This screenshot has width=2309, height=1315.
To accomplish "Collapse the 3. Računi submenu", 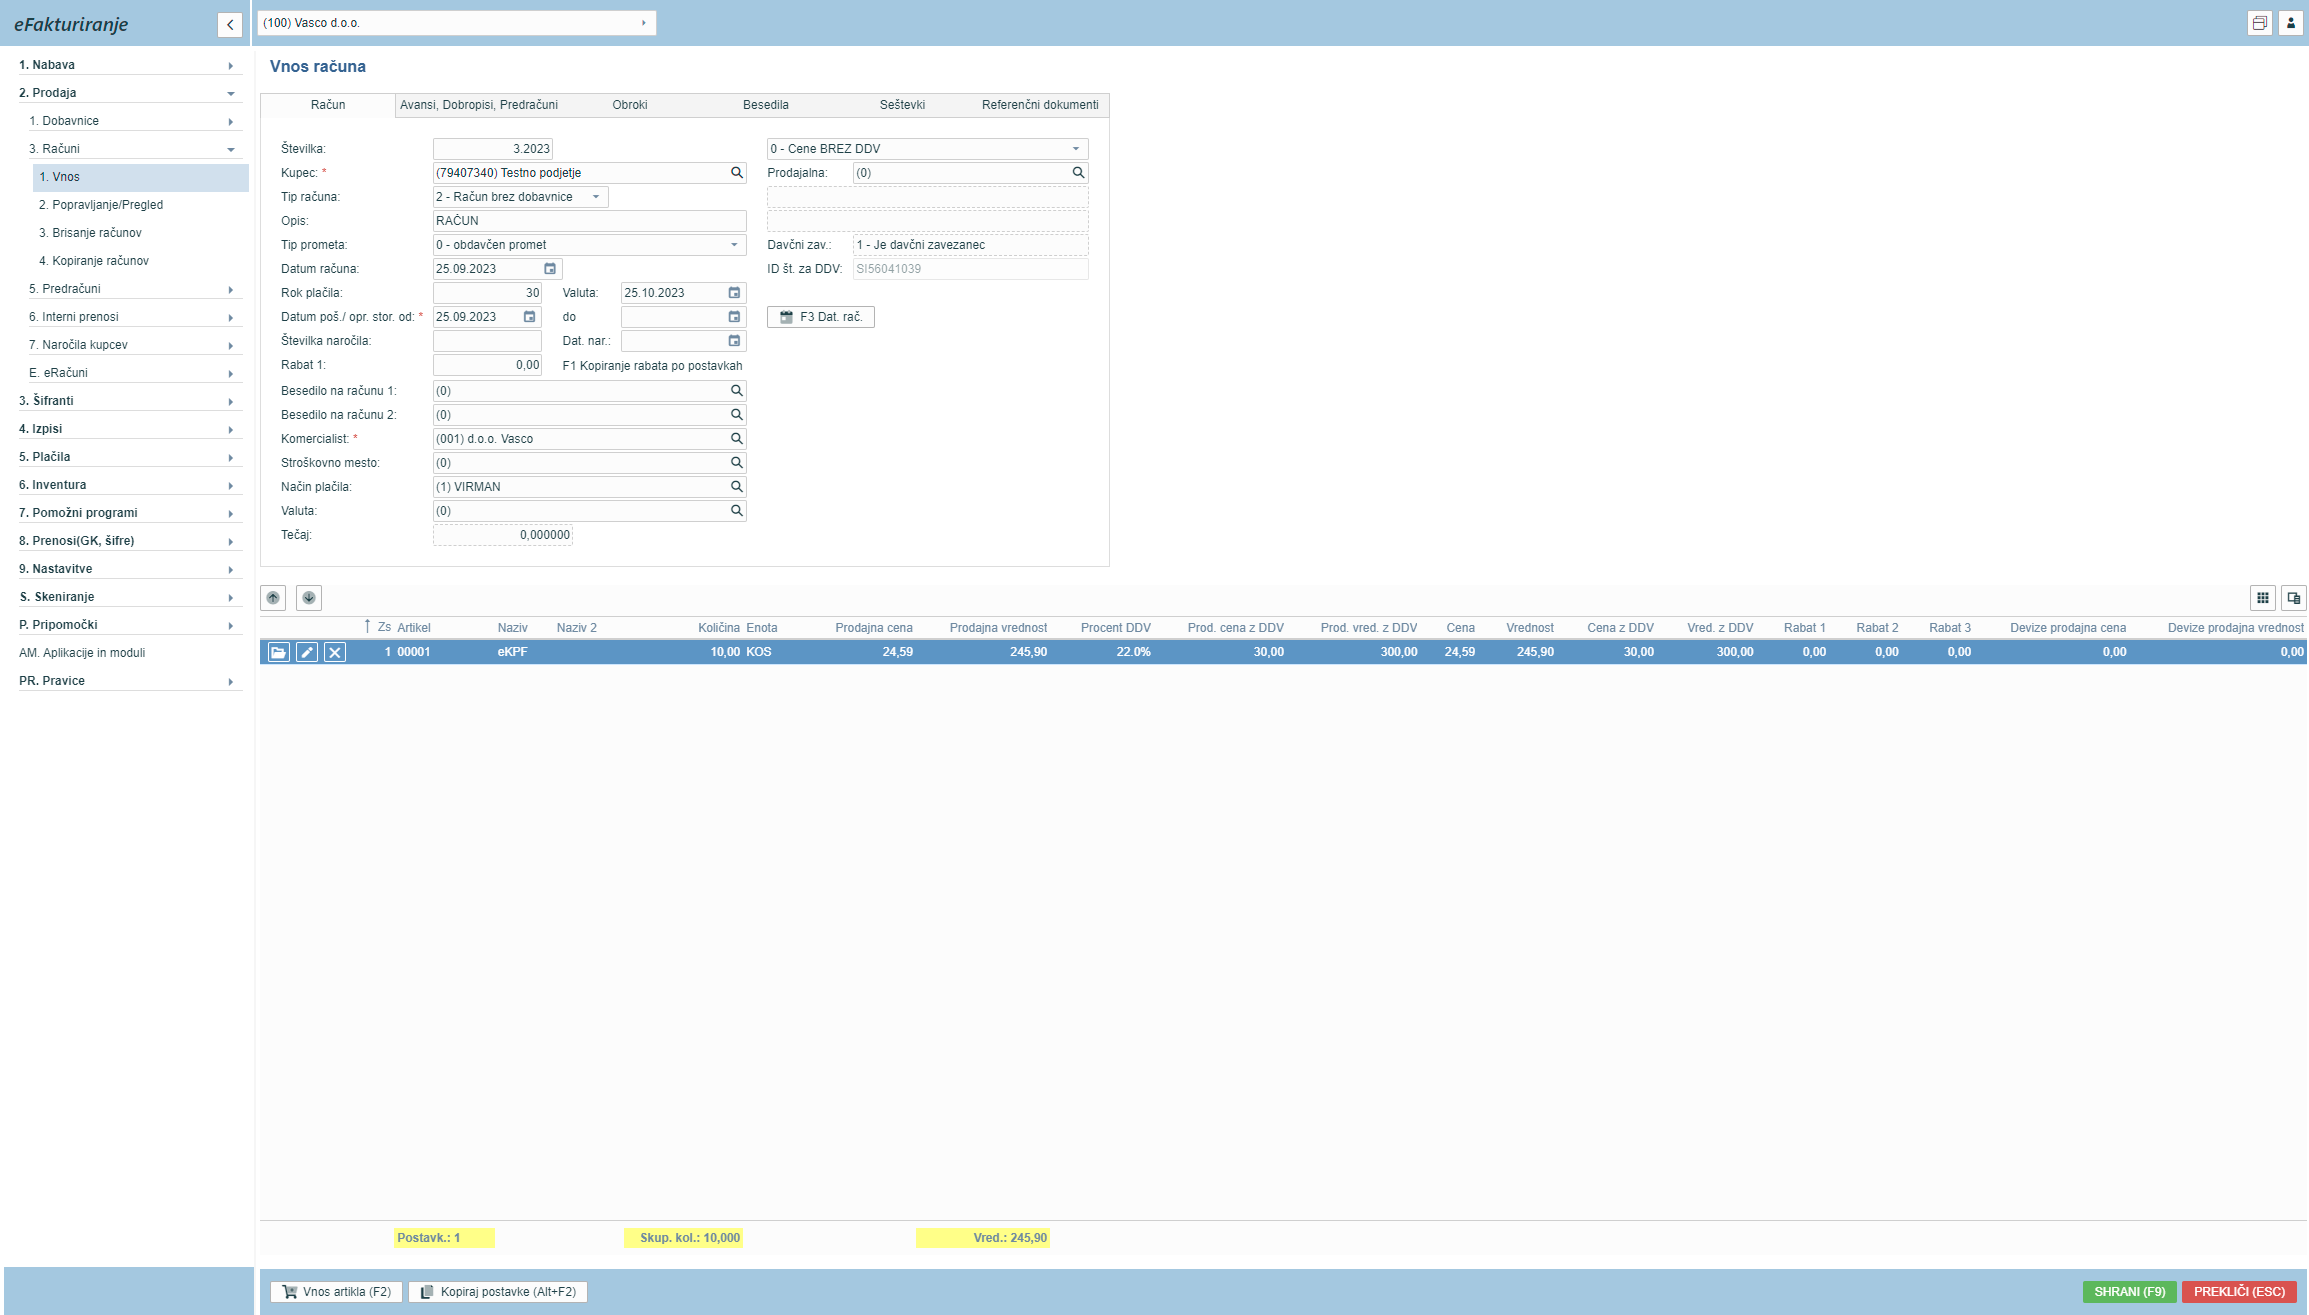I will point(135,149).
